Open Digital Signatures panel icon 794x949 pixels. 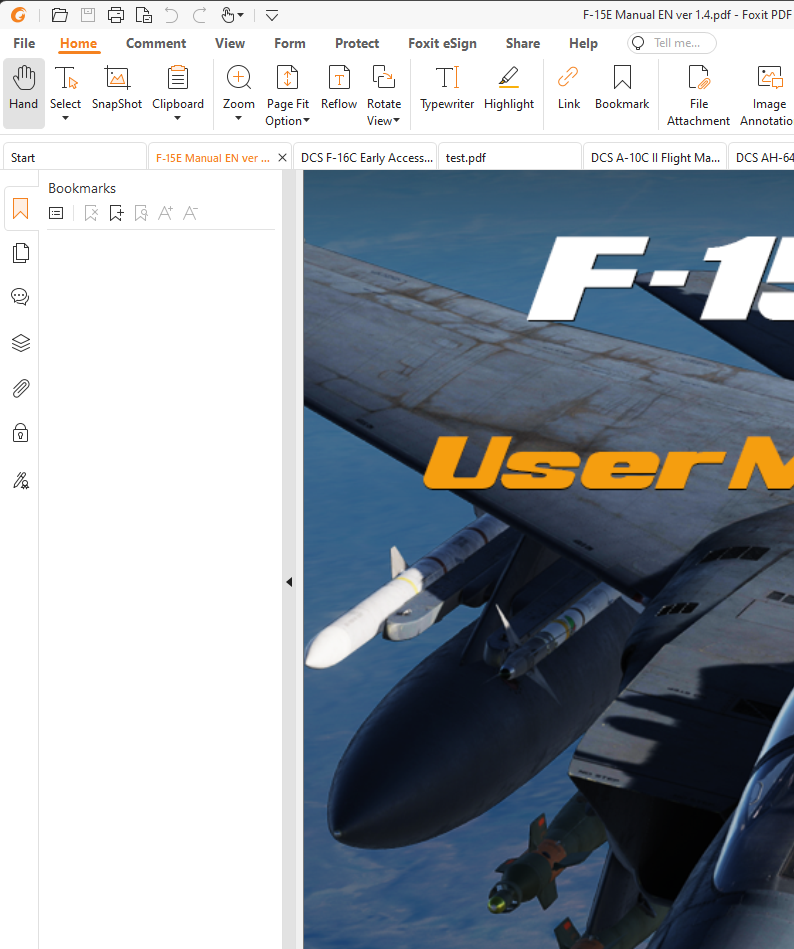21,481
